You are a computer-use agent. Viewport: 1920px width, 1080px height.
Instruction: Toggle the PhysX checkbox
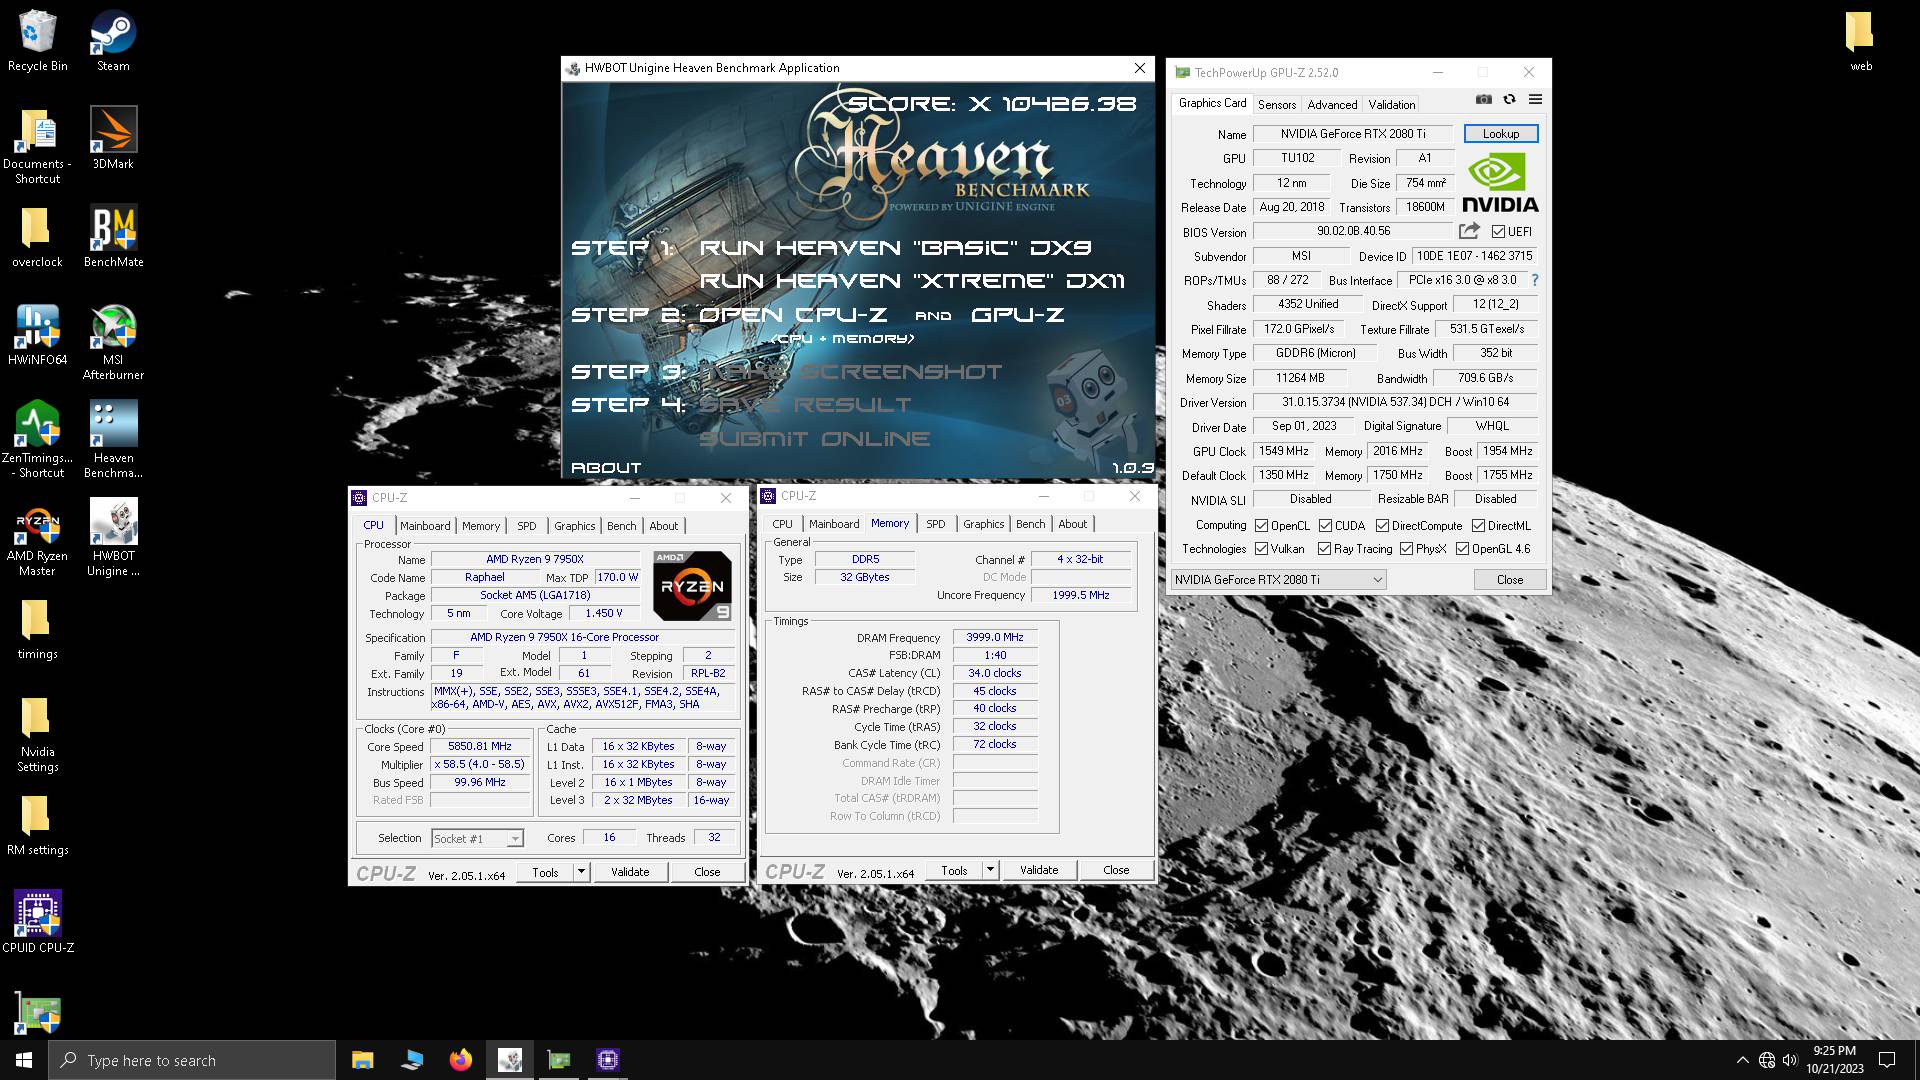point(1406,549)
